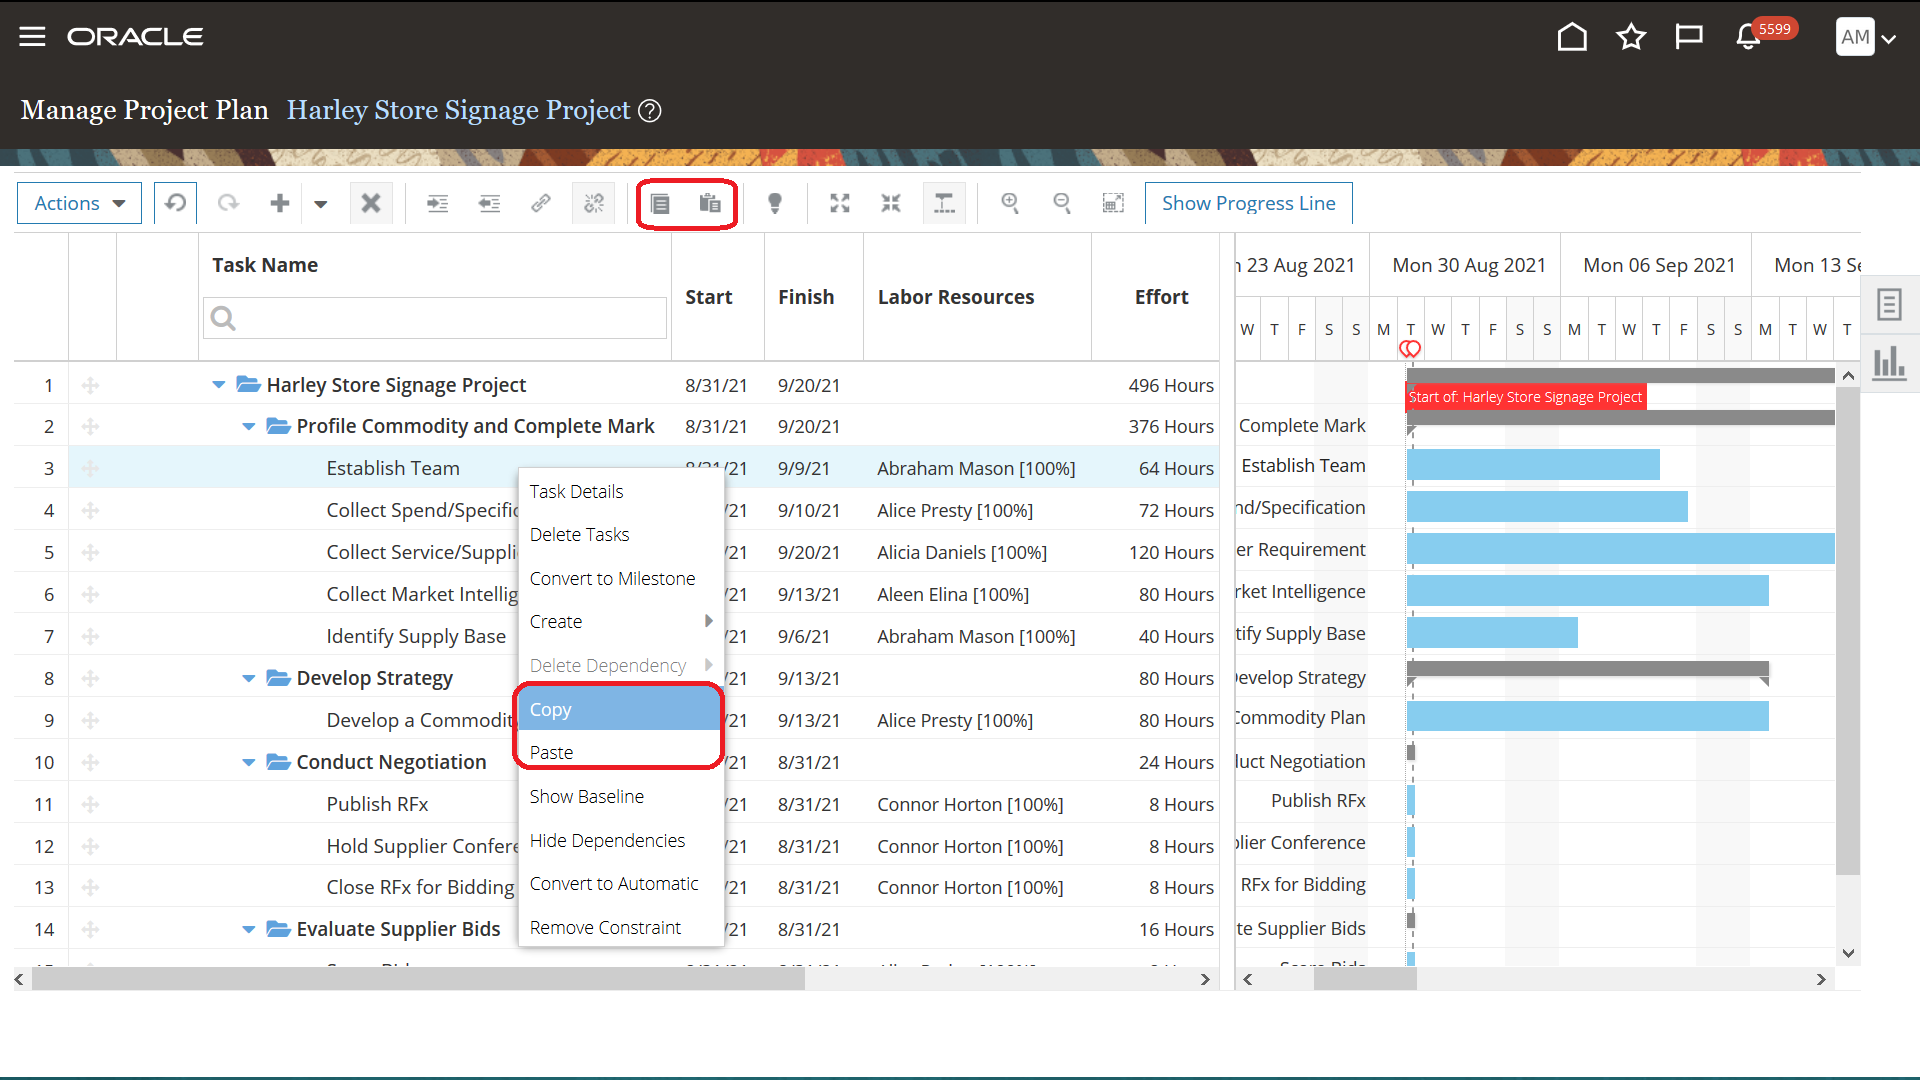The width and height of the screenshot is (1920, 1080).
Task: Select the Publish RFx task
Action: pos(377,805)
